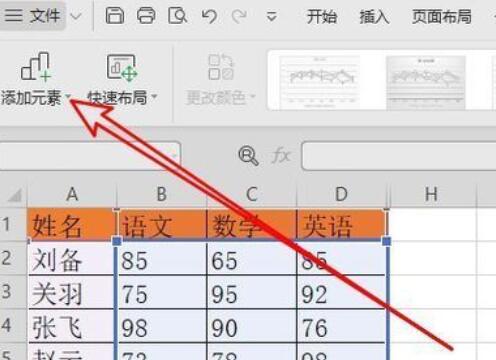Click the 快速布局 icon
The width and height of the screenshot is (496, 360).
pyautogui.click(x=122, y=68)
